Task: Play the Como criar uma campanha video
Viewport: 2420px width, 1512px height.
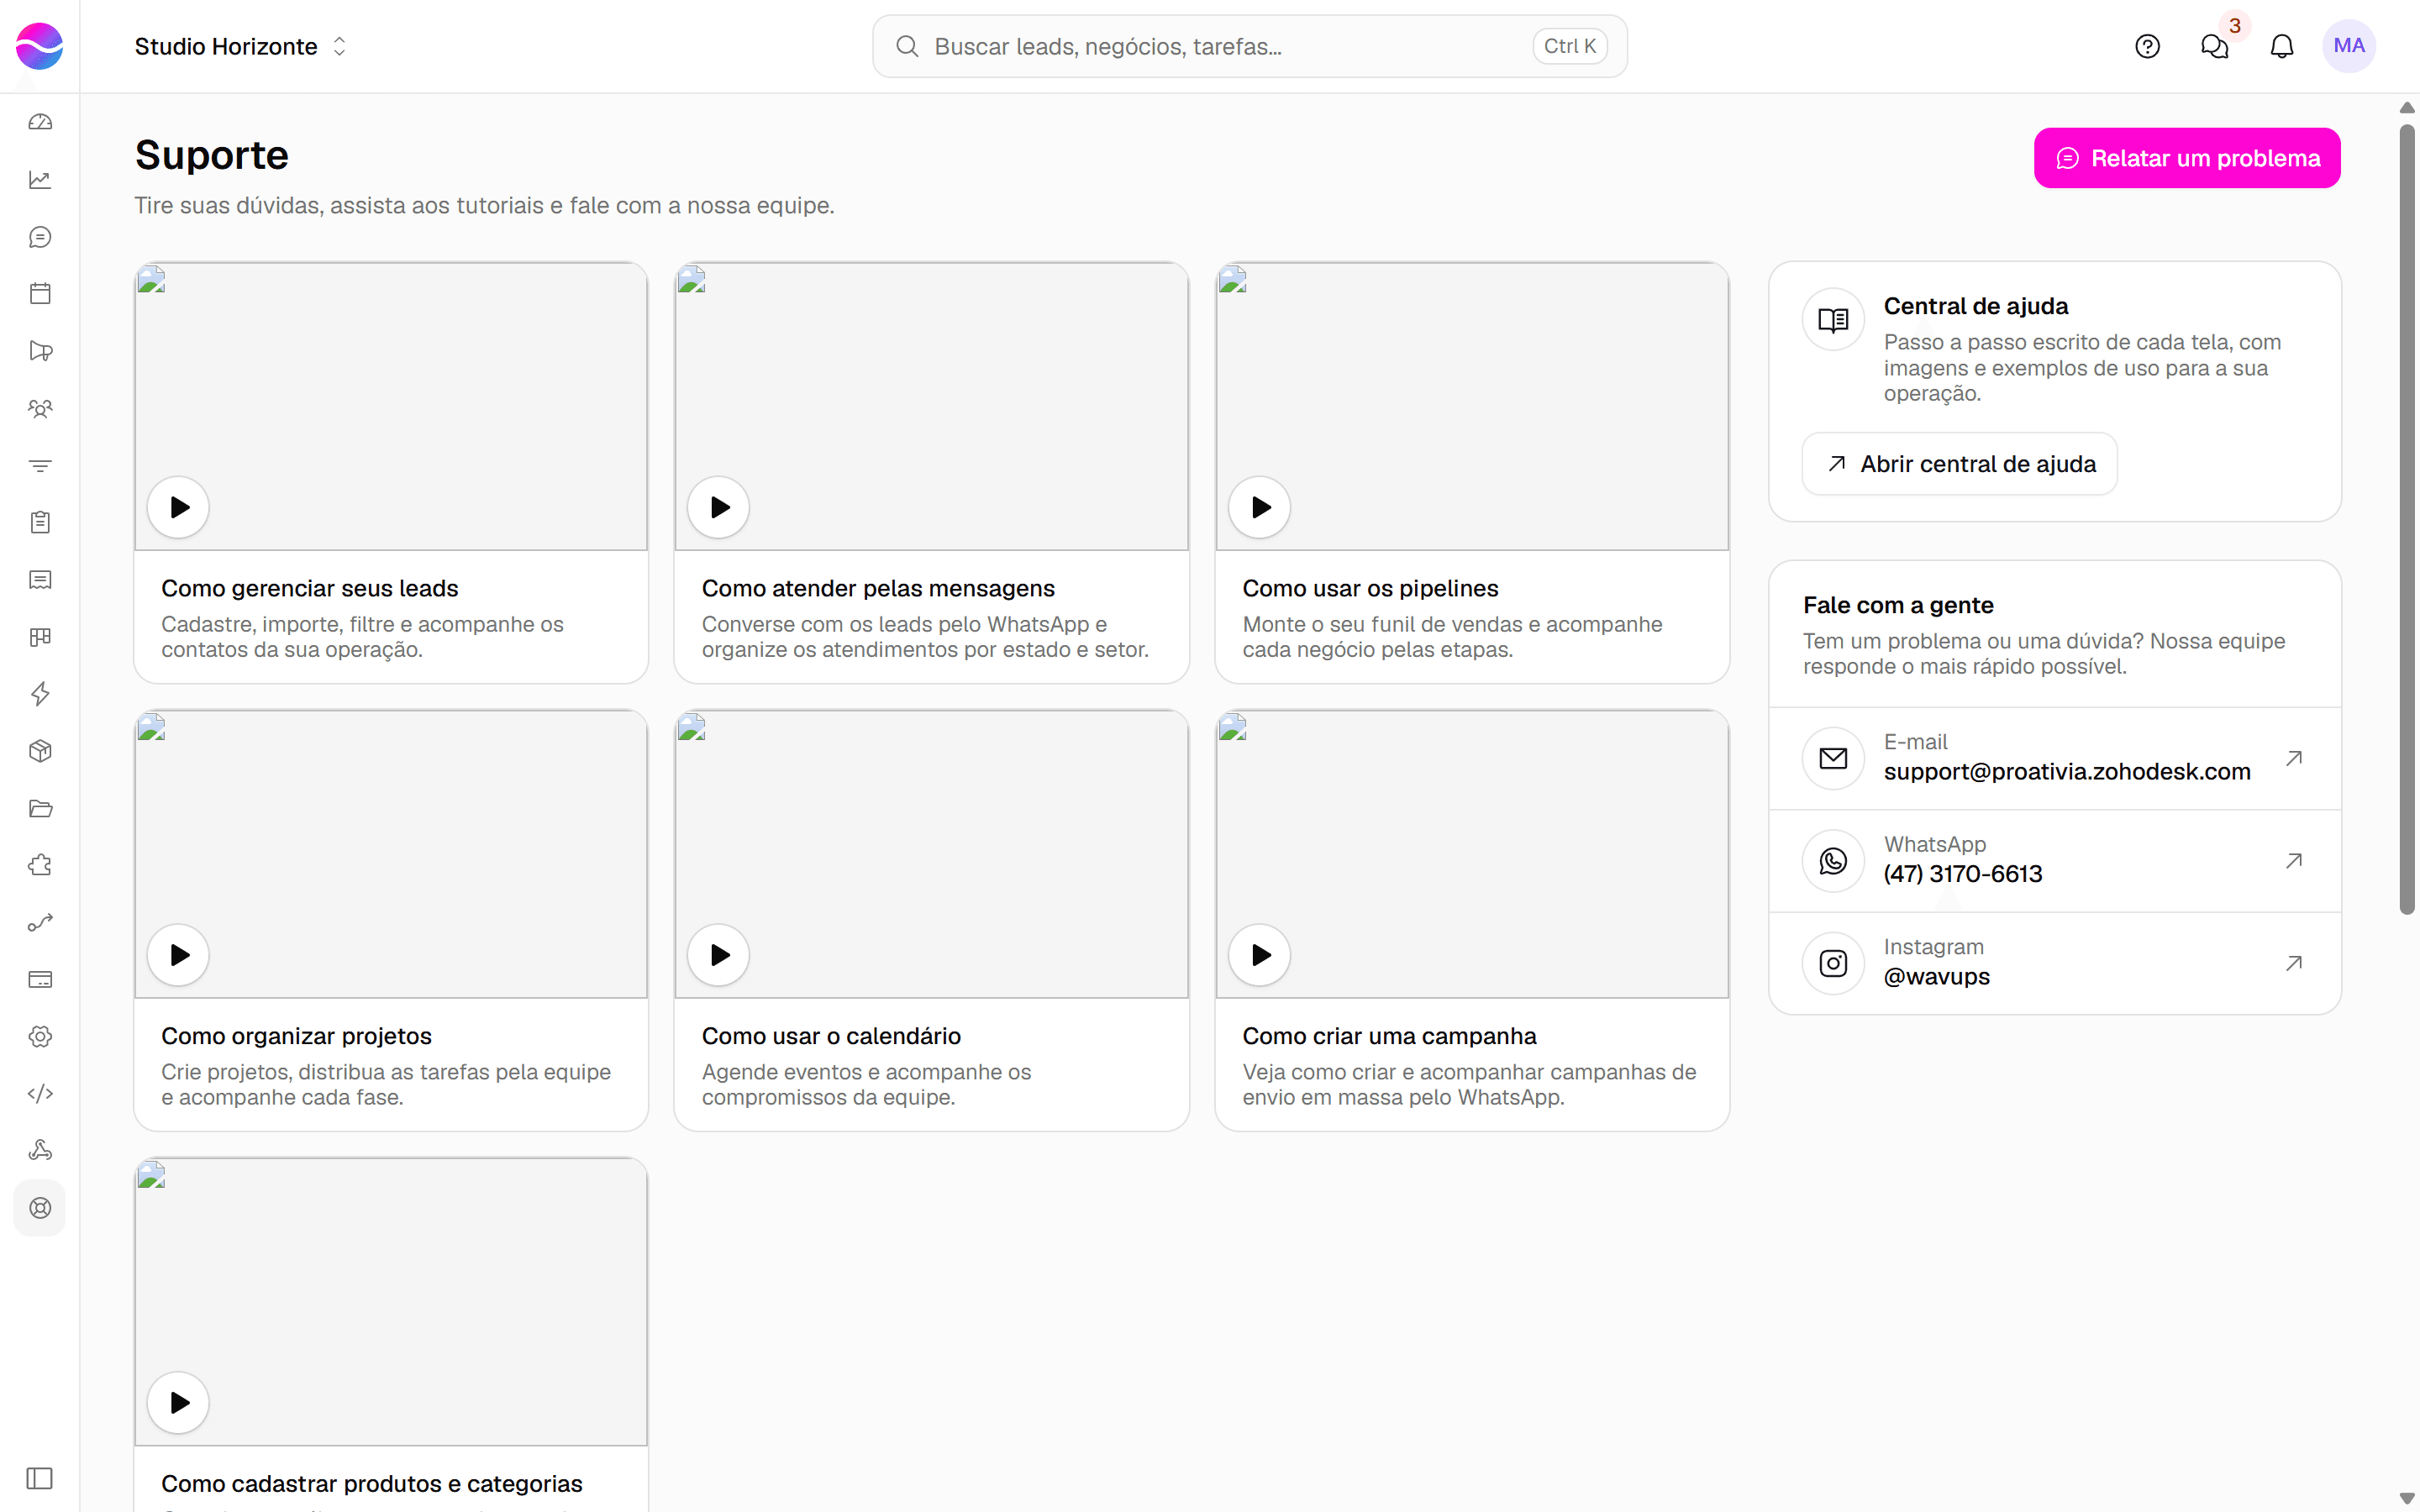Action: tap(1259, 955)
